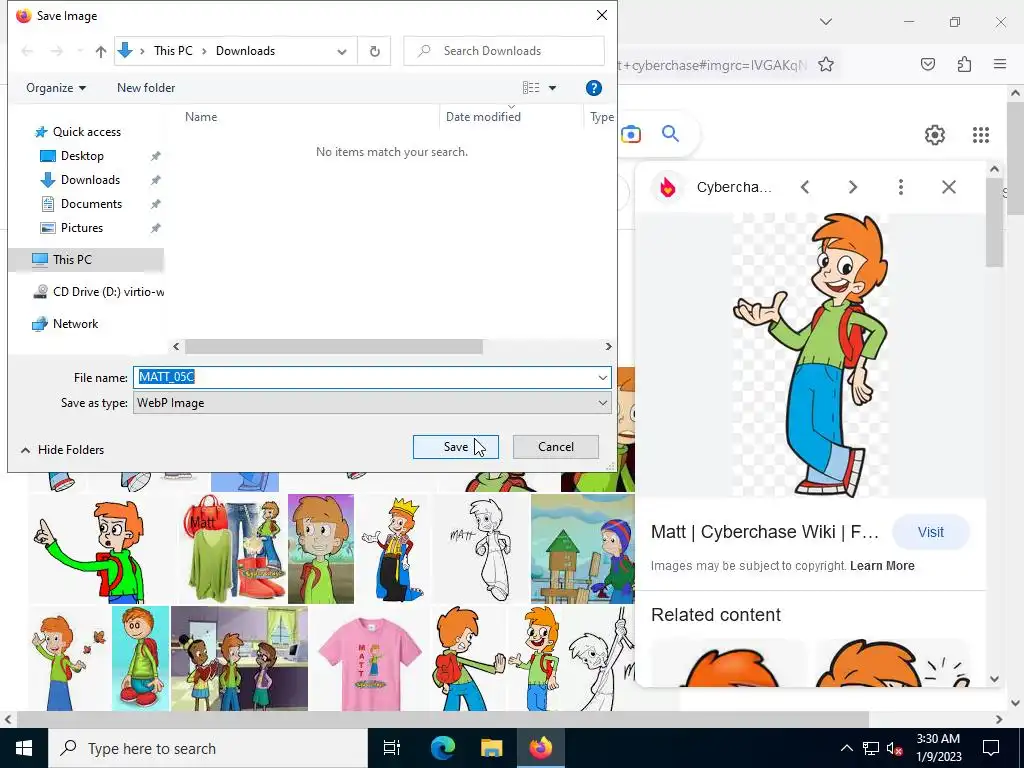
Task: Select CD Drive (D:) virtio
Action: 98,292
